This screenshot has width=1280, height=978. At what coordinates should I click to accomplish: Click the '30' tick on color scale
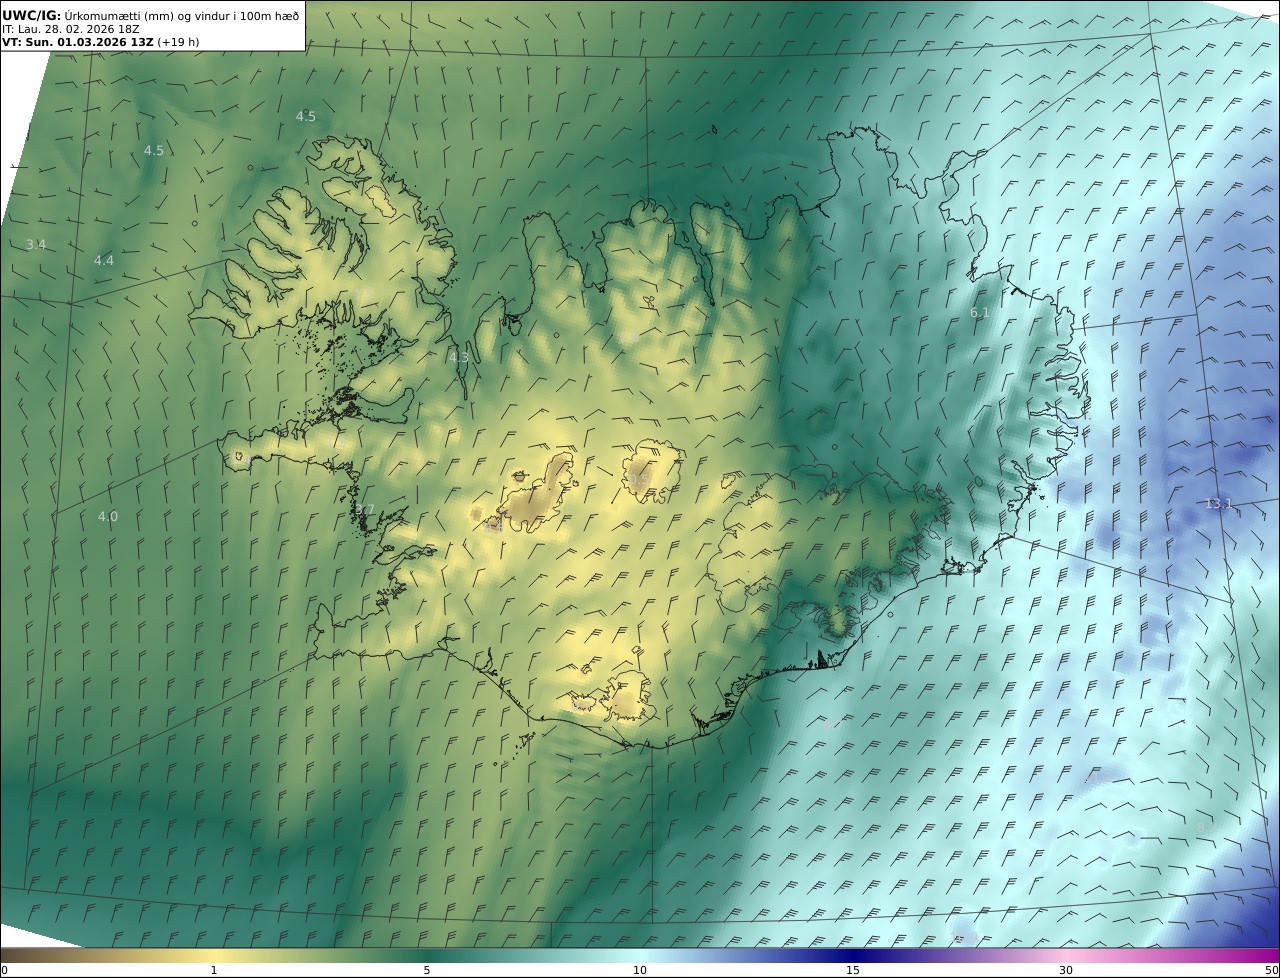point(1066,970)
